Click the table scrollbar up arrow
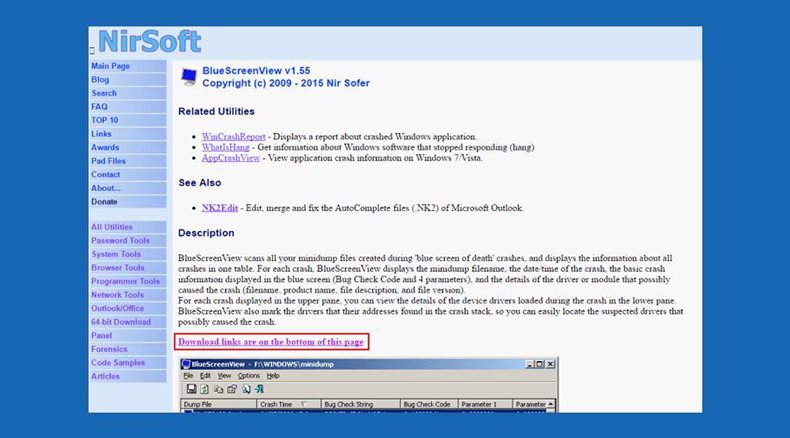The image size is (790, 438). tap(551, 404)
